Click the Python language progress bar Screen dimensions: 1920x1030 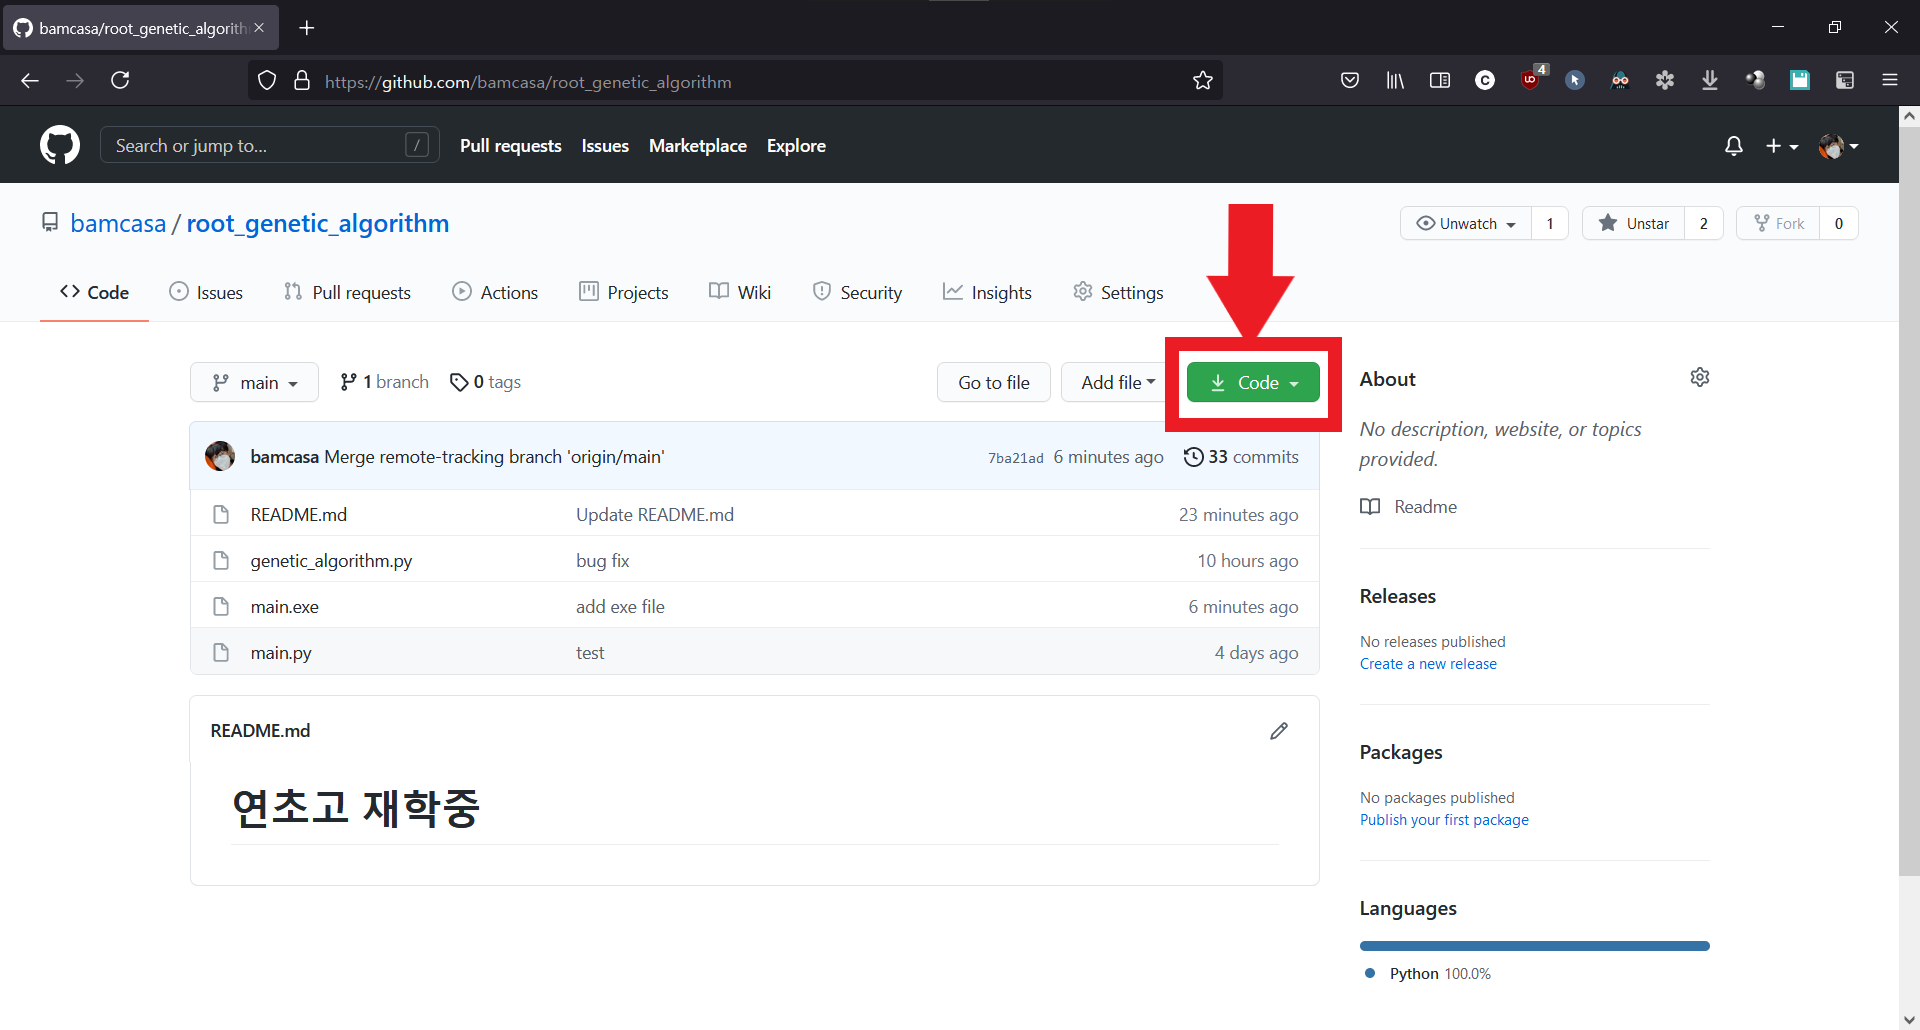coord(1534,946)
